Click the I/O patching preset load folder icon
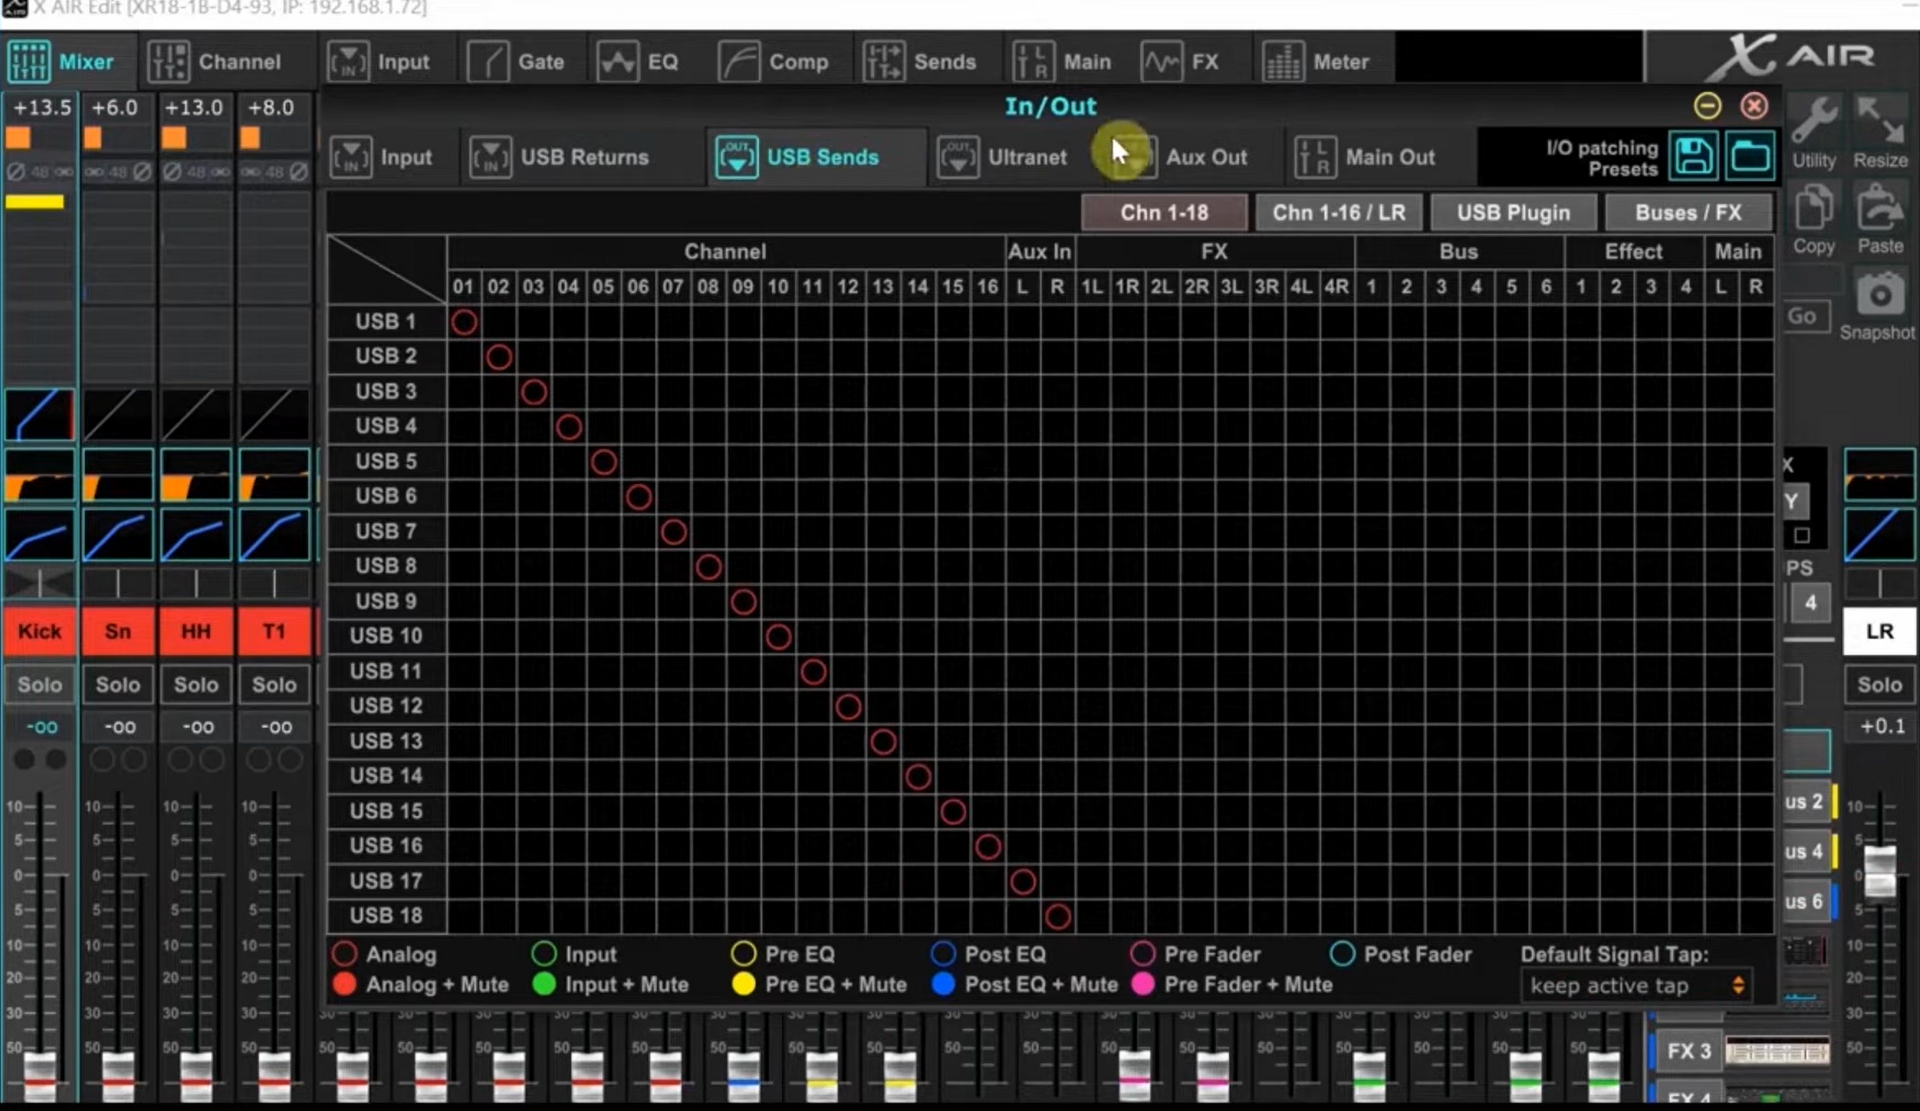Viewport: 1920px width, 1111px height. [1750, 156]
